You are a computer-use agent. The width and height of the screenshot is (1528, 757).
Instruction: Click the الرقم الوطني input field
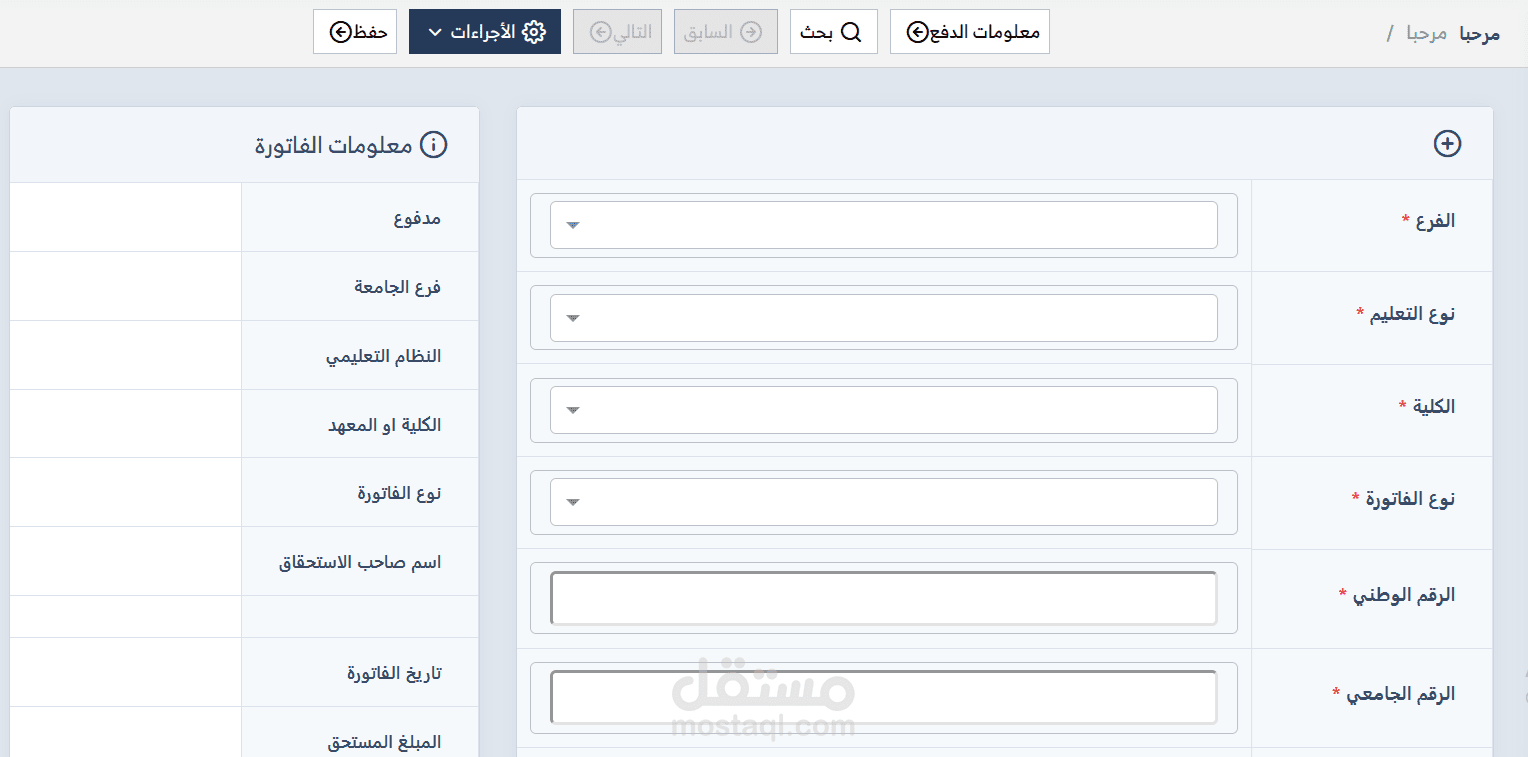coord(884,598)
